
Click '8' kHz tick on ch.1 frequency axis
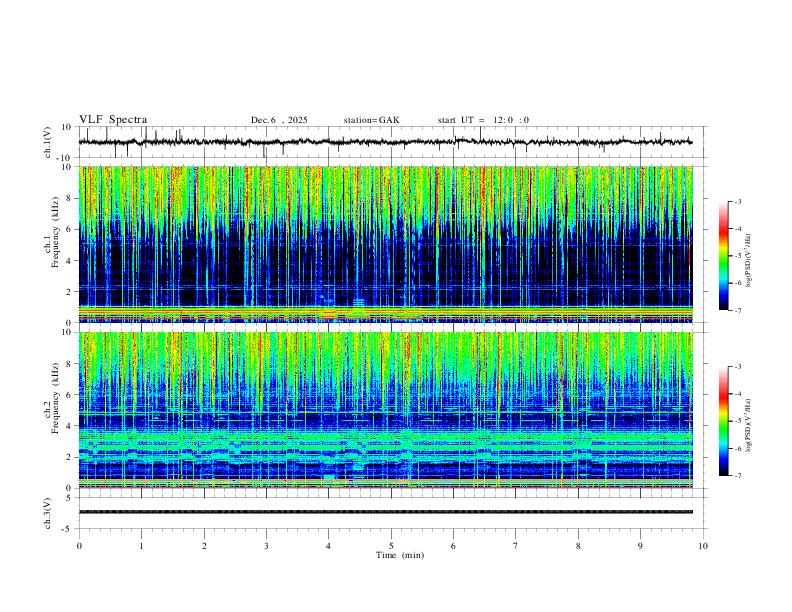coord(70,198)
